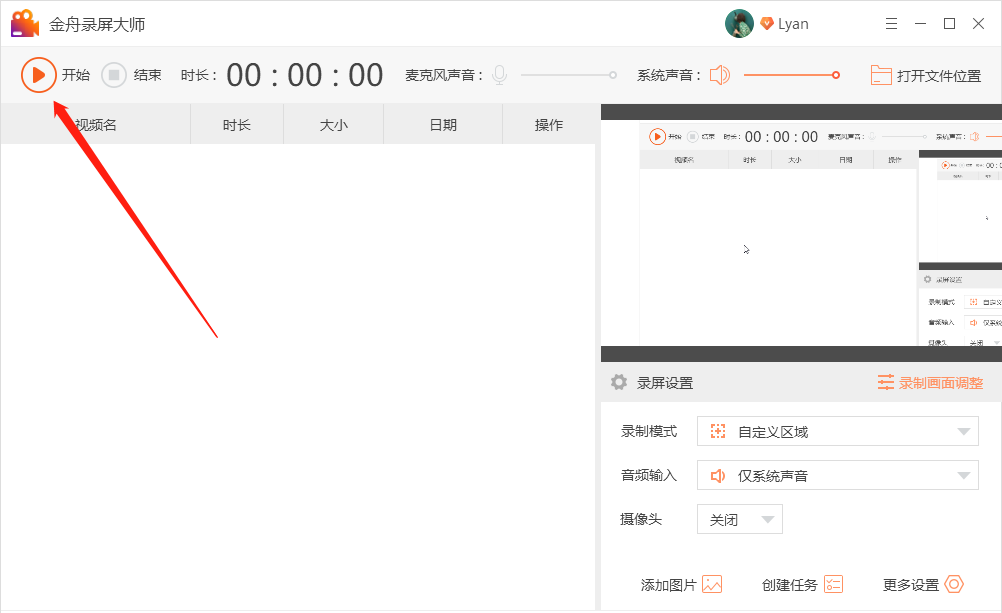Click the 录屏设置 gear icon

point(619,382)
